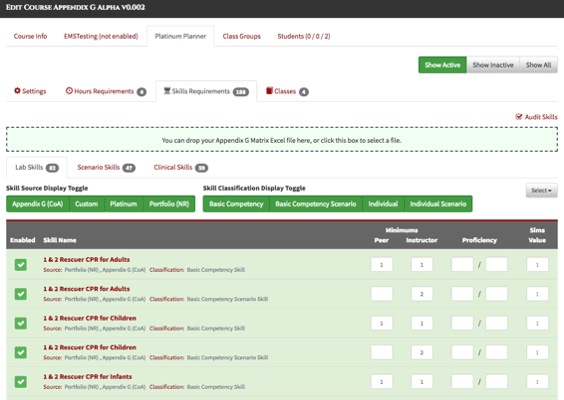The height and width of the screenshot is (400, 564).
Task: Click the Settings gear icon
Action: click(17, 91)
